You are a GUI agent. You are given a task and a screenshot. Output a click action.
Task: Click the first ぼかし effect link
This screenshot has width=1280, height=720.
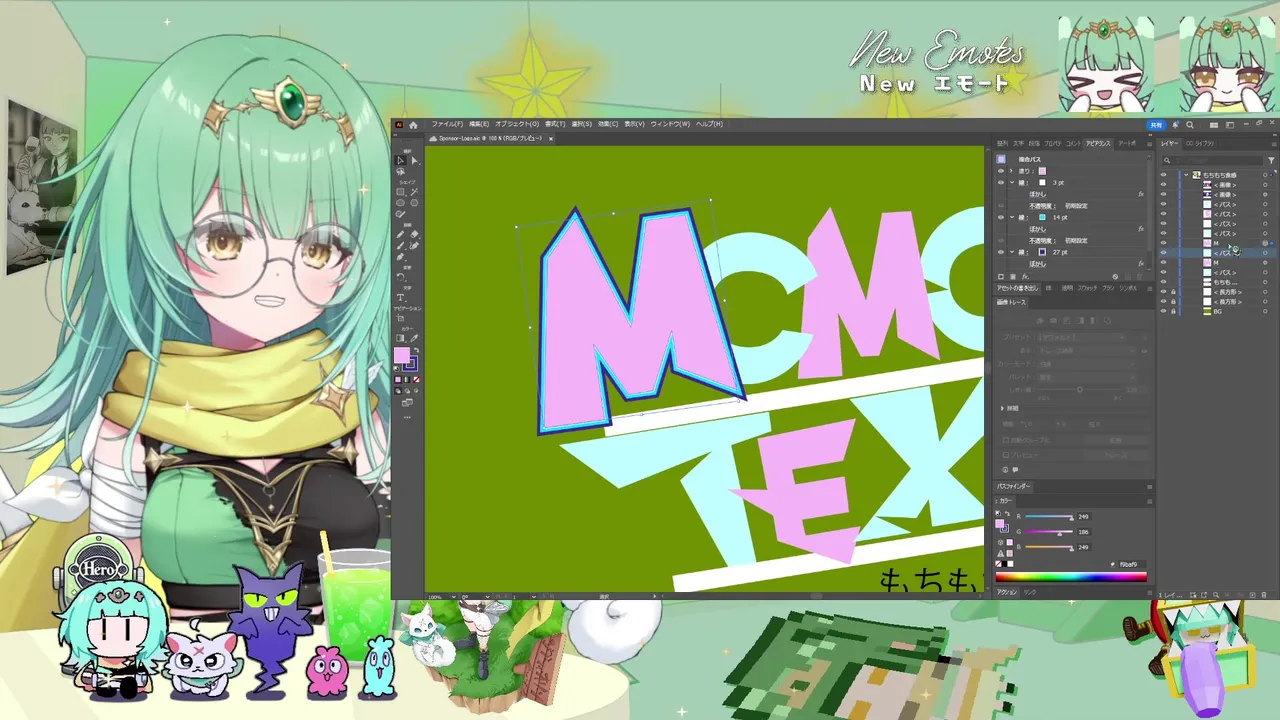1038,194
